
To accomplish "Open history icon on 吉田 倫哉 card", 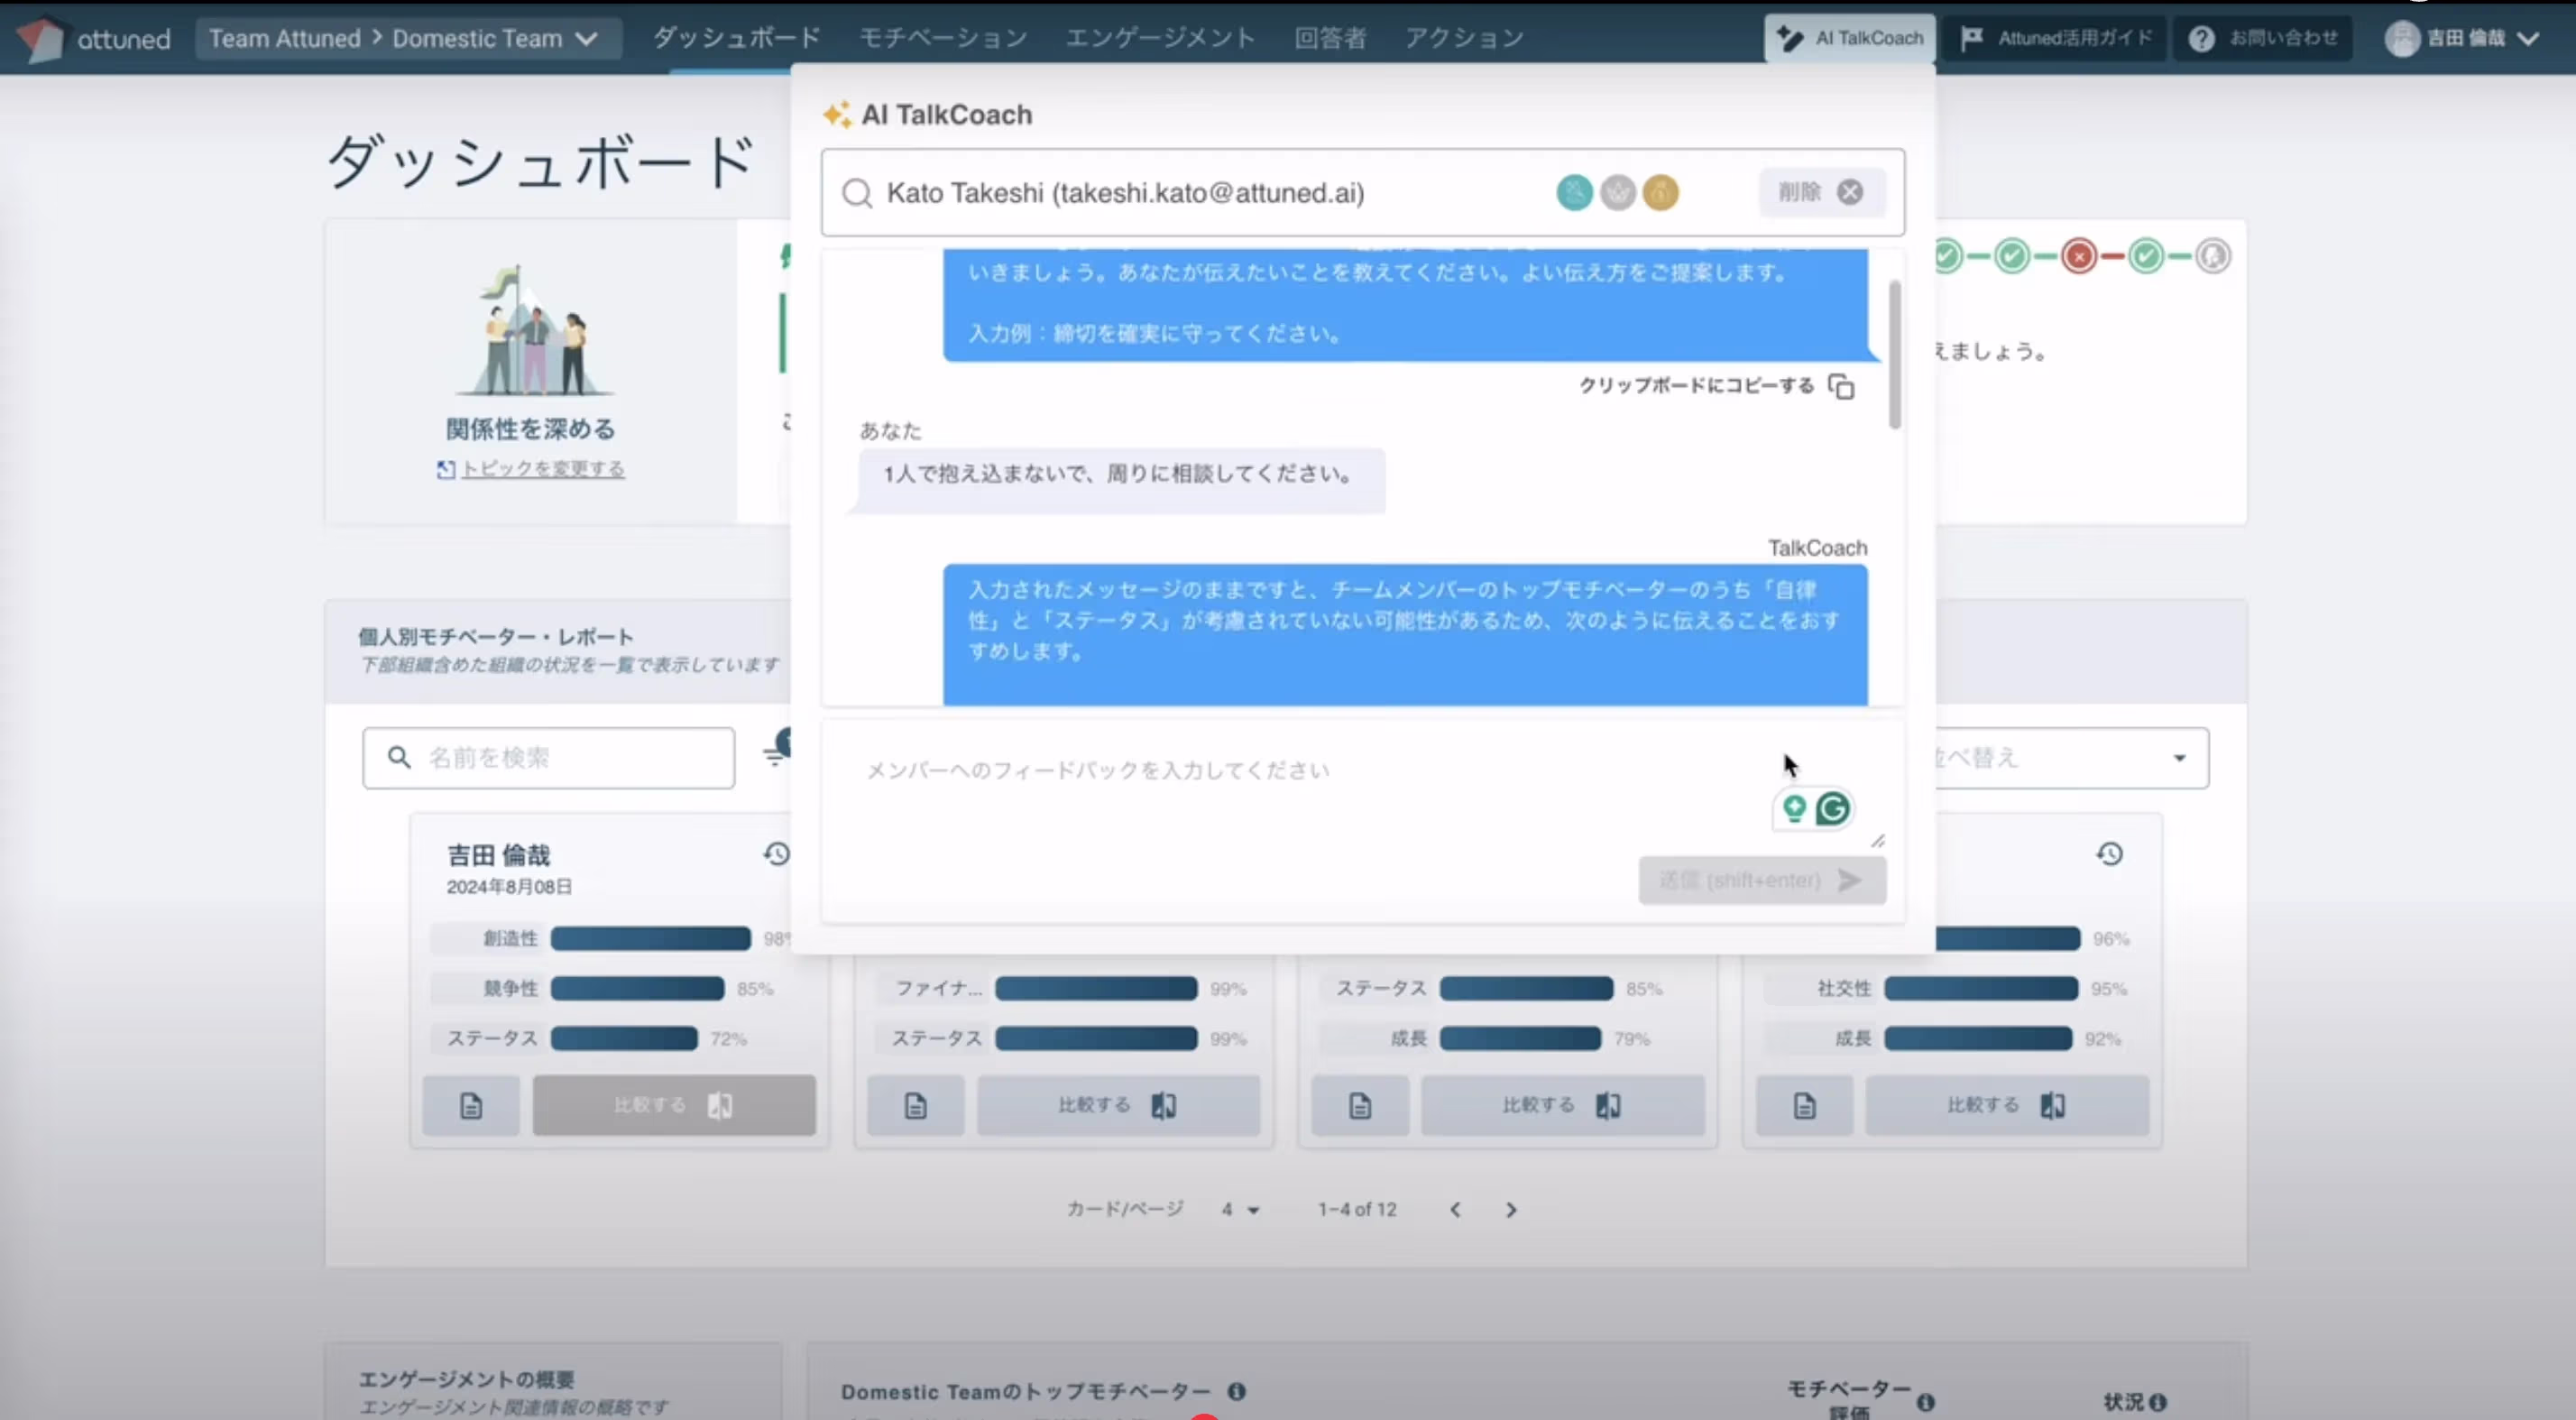I will pyautogui.click(x=776, y=854).
